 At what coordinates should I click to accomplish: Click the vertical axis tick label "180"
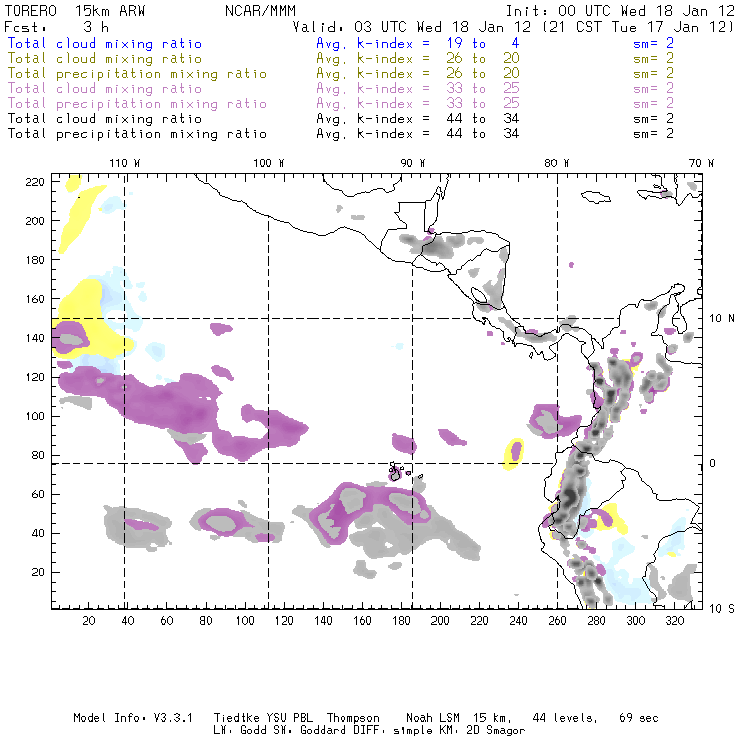pyautogui.click(x=35, y=260)
